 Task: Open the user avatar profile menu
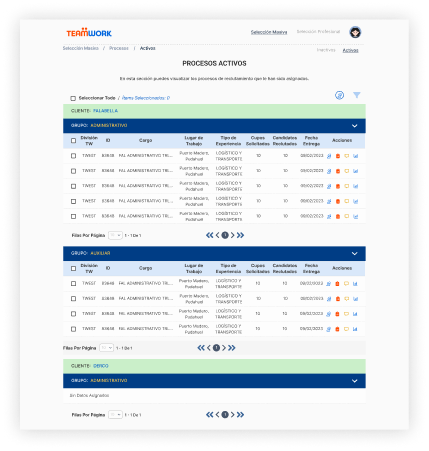point(355,32)
